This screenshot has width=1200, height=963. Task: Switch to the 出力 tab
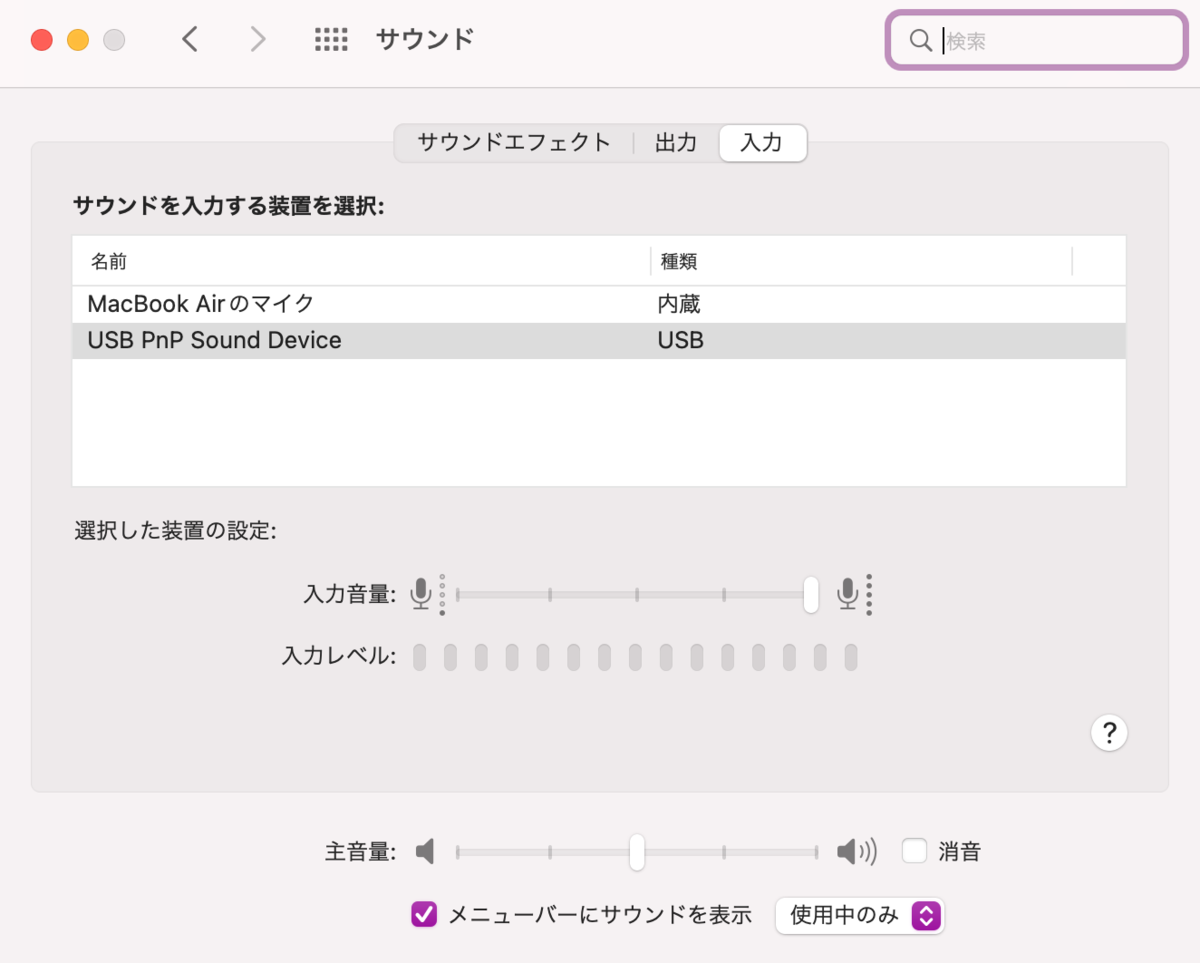676,143
